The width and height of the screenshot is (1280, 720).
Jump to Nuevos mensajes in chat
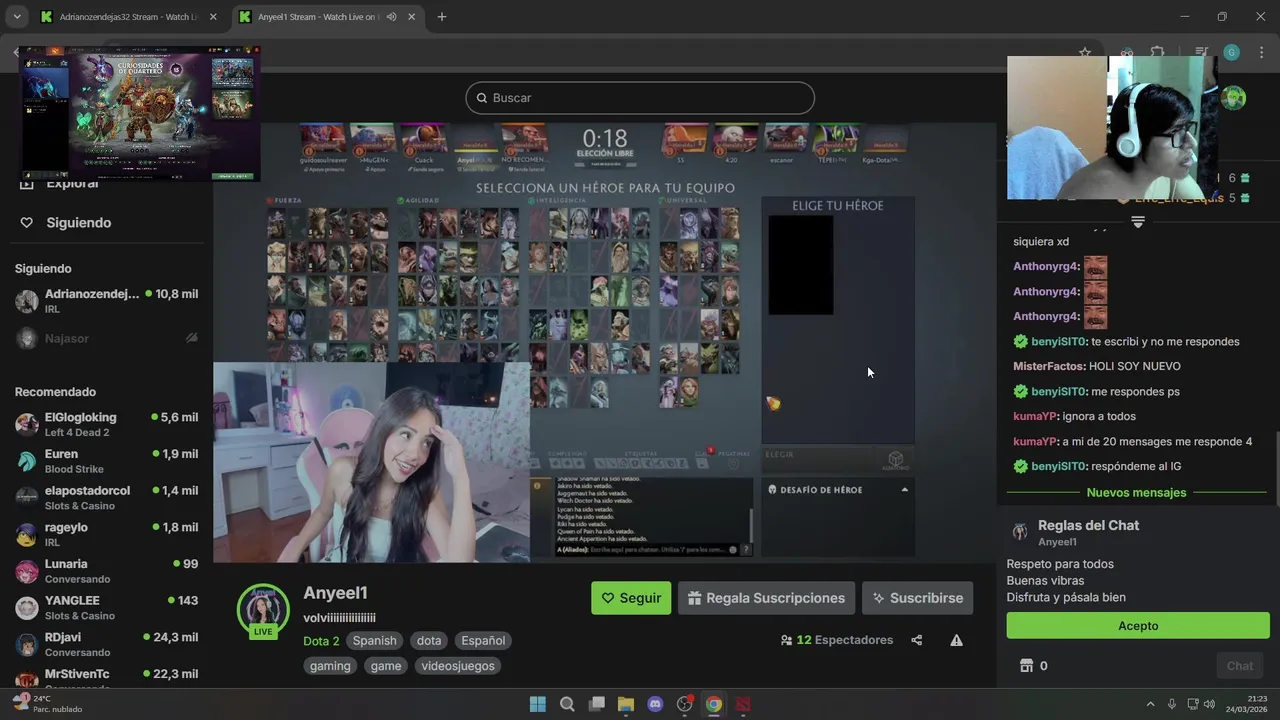(1136, 493)
